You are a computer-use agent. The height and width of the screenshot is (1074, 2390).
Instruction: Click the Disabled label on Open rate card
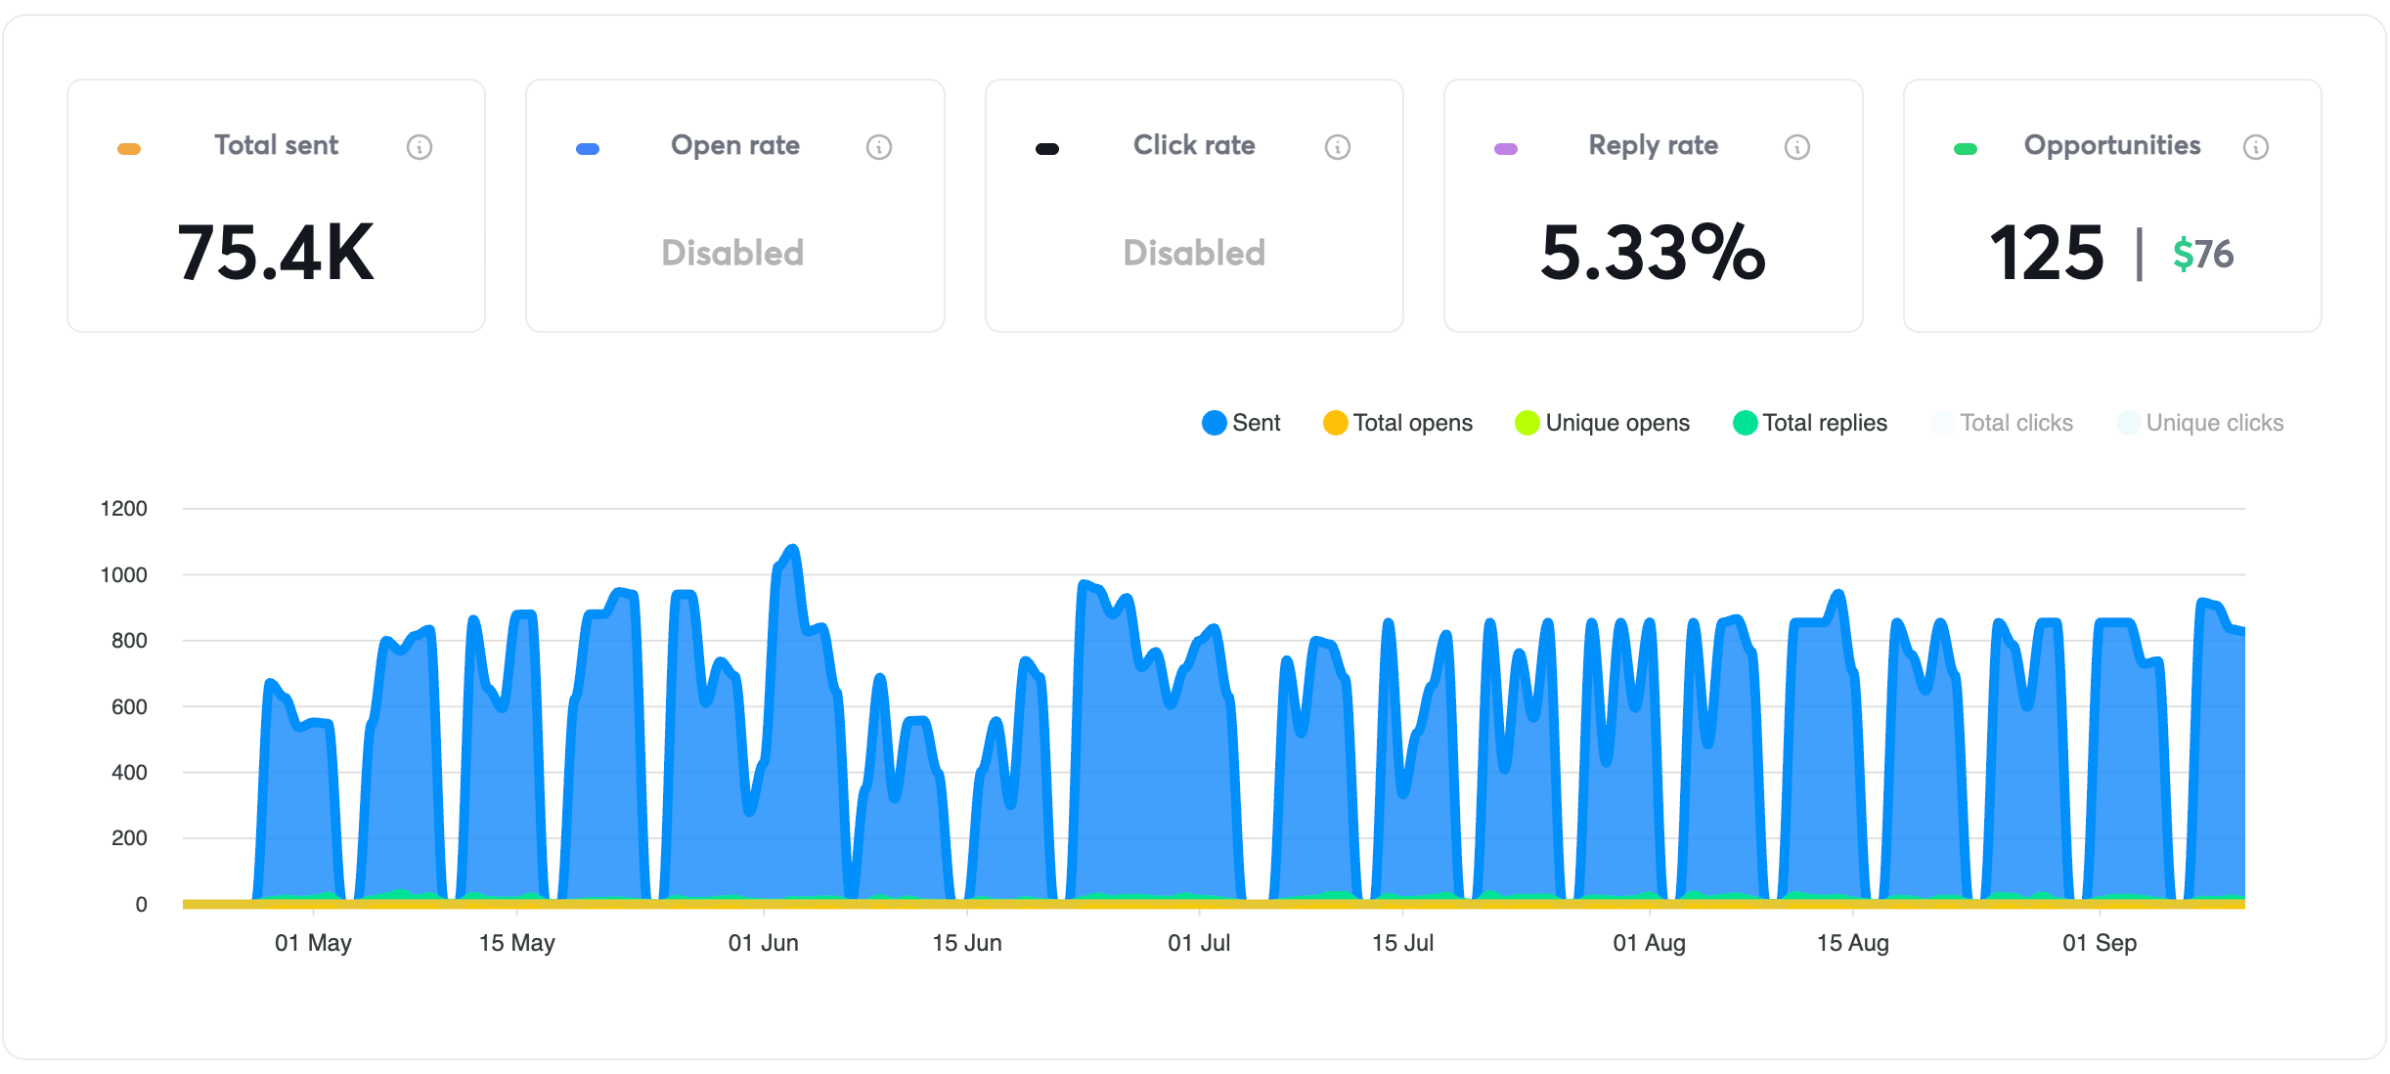pyautogui.click(x=733, y=253)
